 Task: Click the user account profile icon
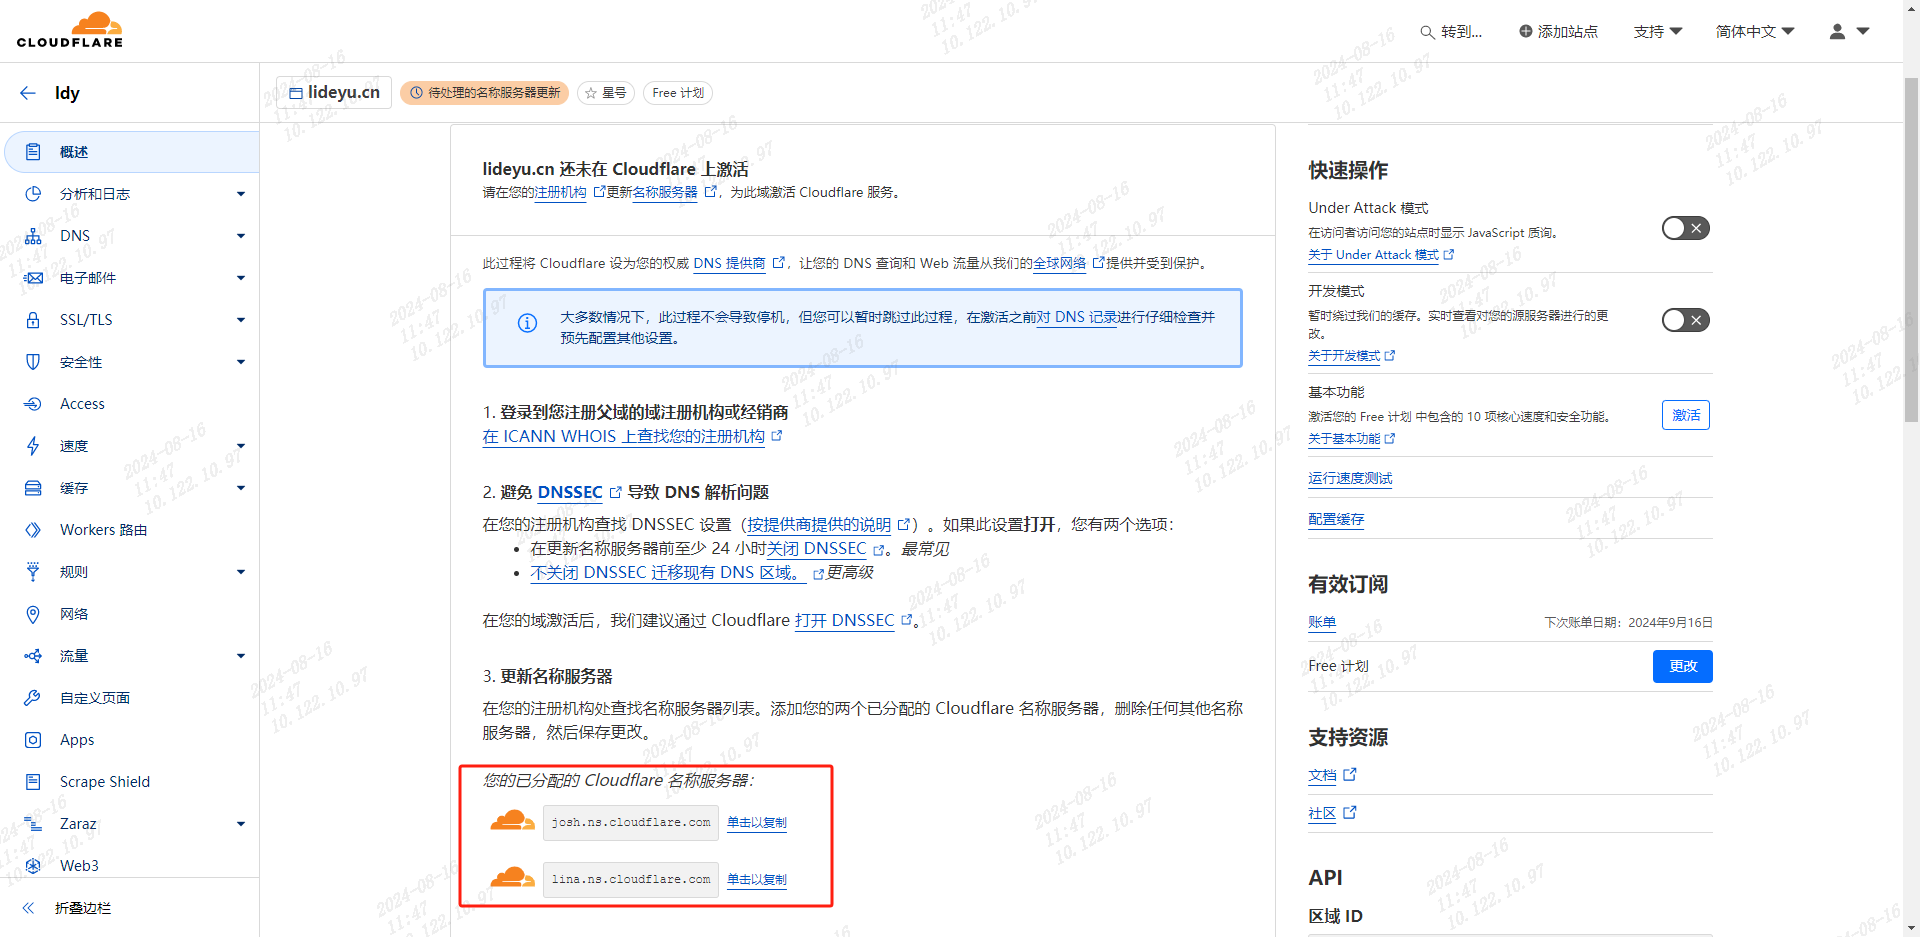click(1837, 31)
